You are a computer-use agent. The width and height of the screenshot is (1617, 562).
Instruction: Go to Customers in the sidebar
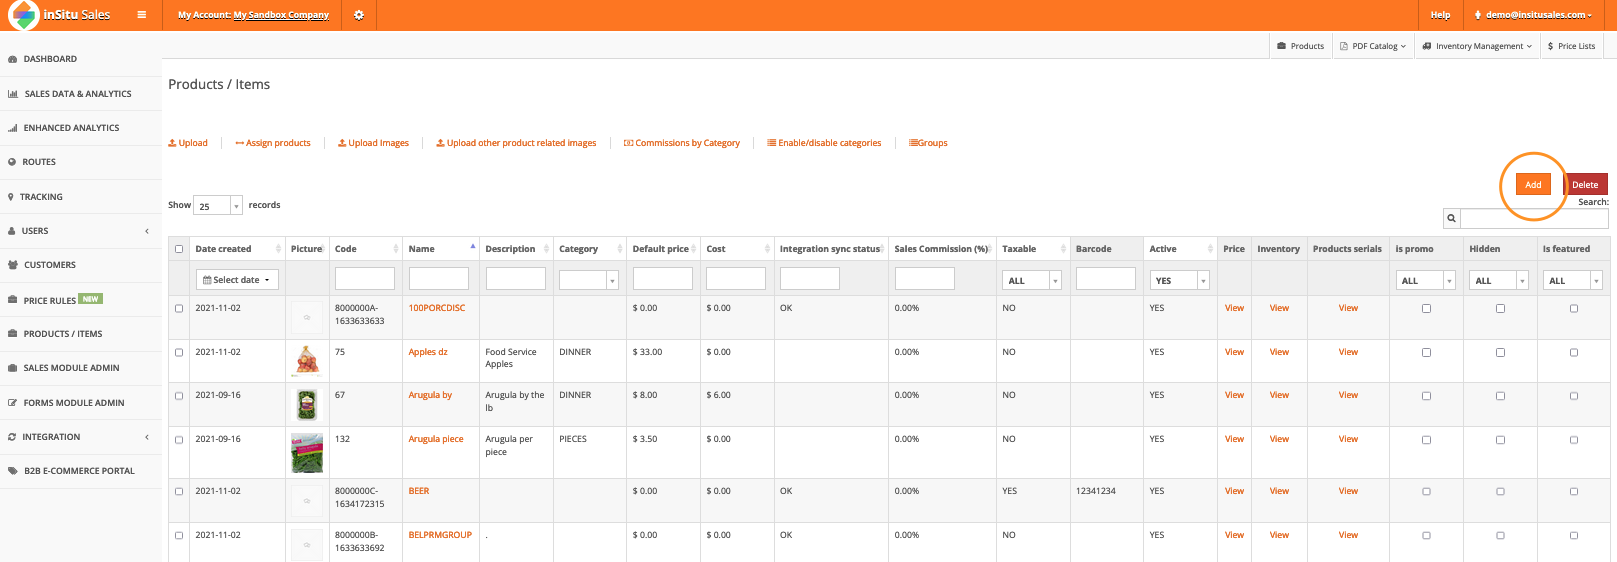pyautogui.click(x=50, y=265)
